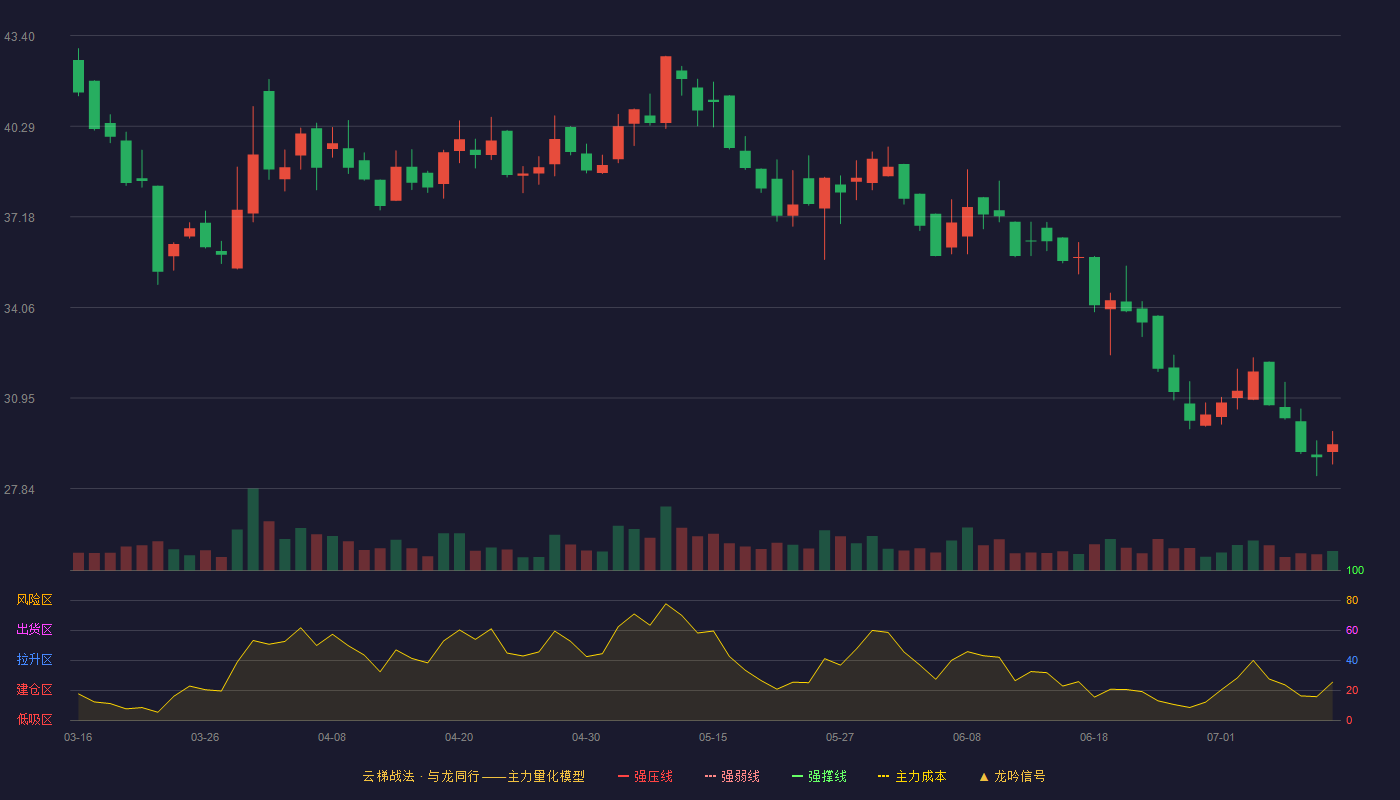Select the 04-08 date label
The image size is (1400, 800).
point(332,737)
